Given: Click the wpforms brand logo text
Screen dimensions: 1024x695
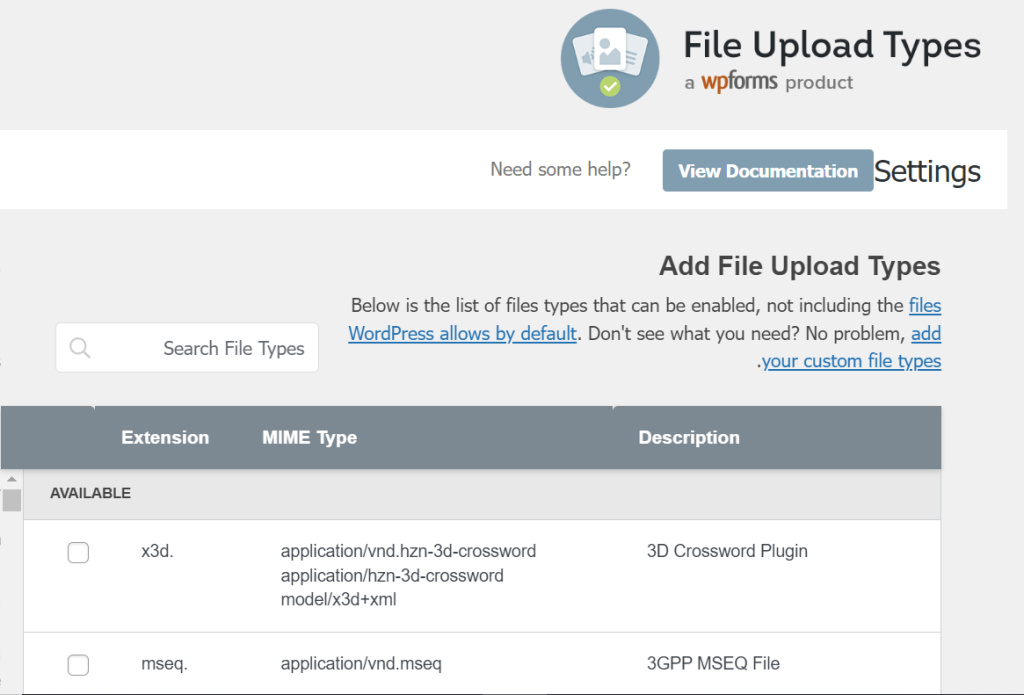Looking at the screenshot, I should pos(738,82).
